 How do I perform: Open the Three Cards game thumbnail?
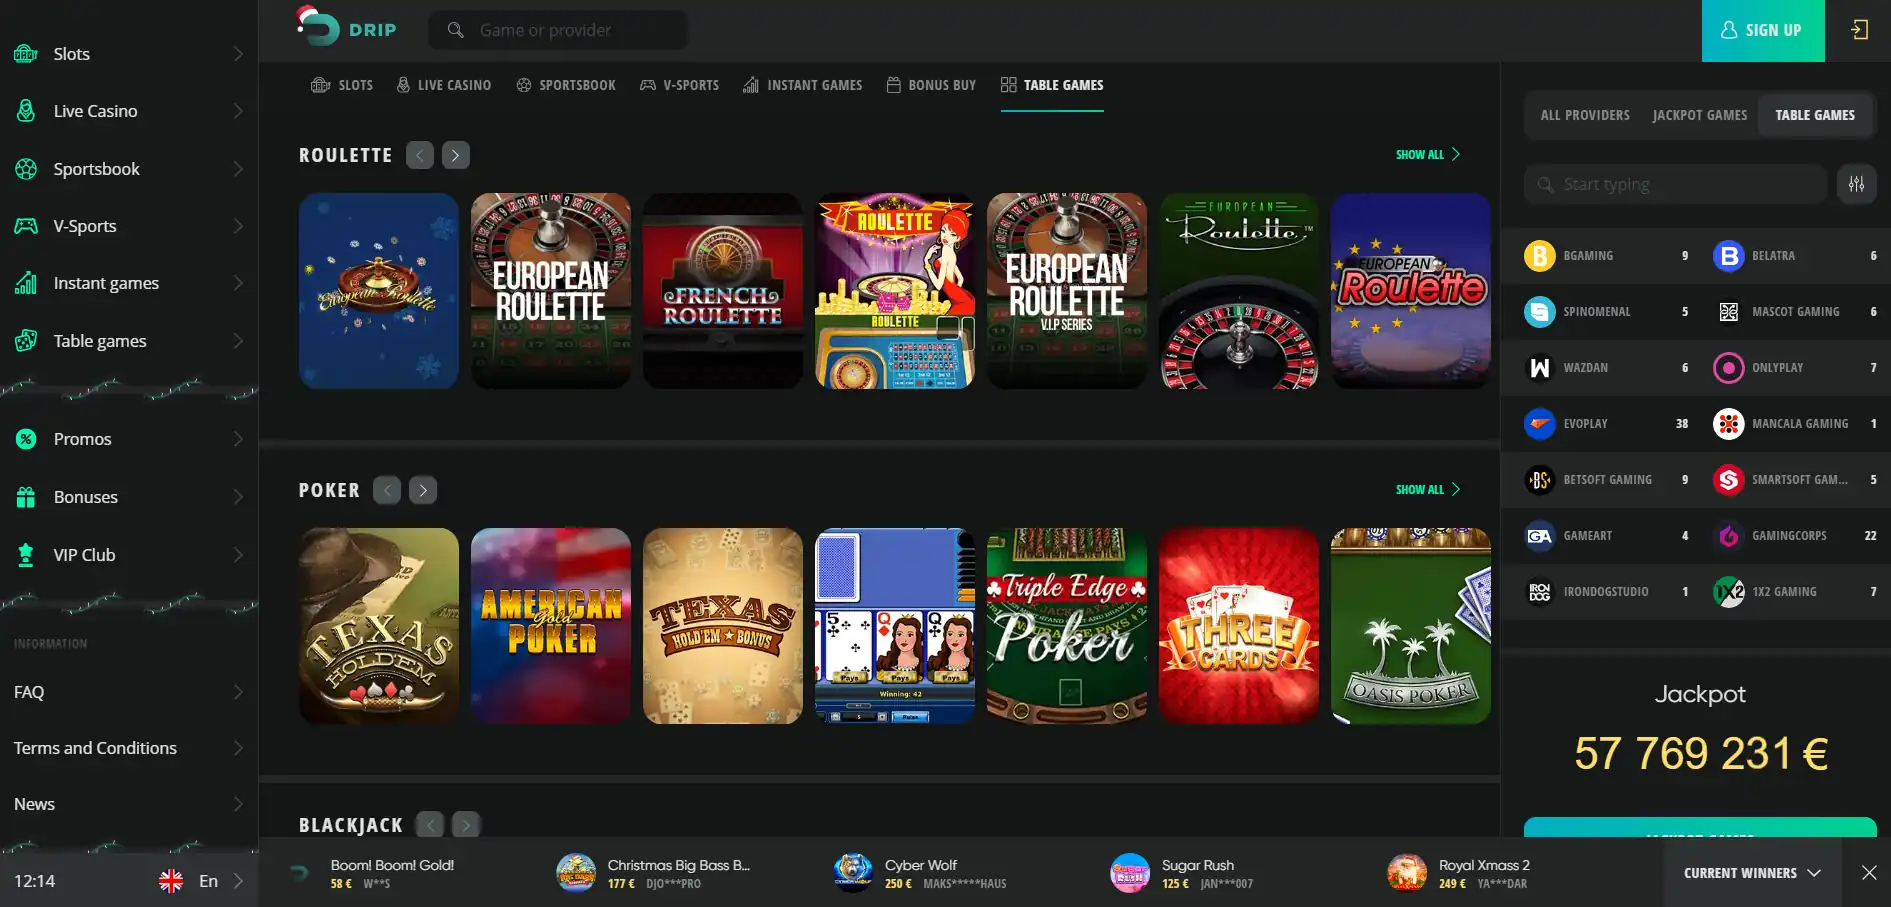[1239, 626]
